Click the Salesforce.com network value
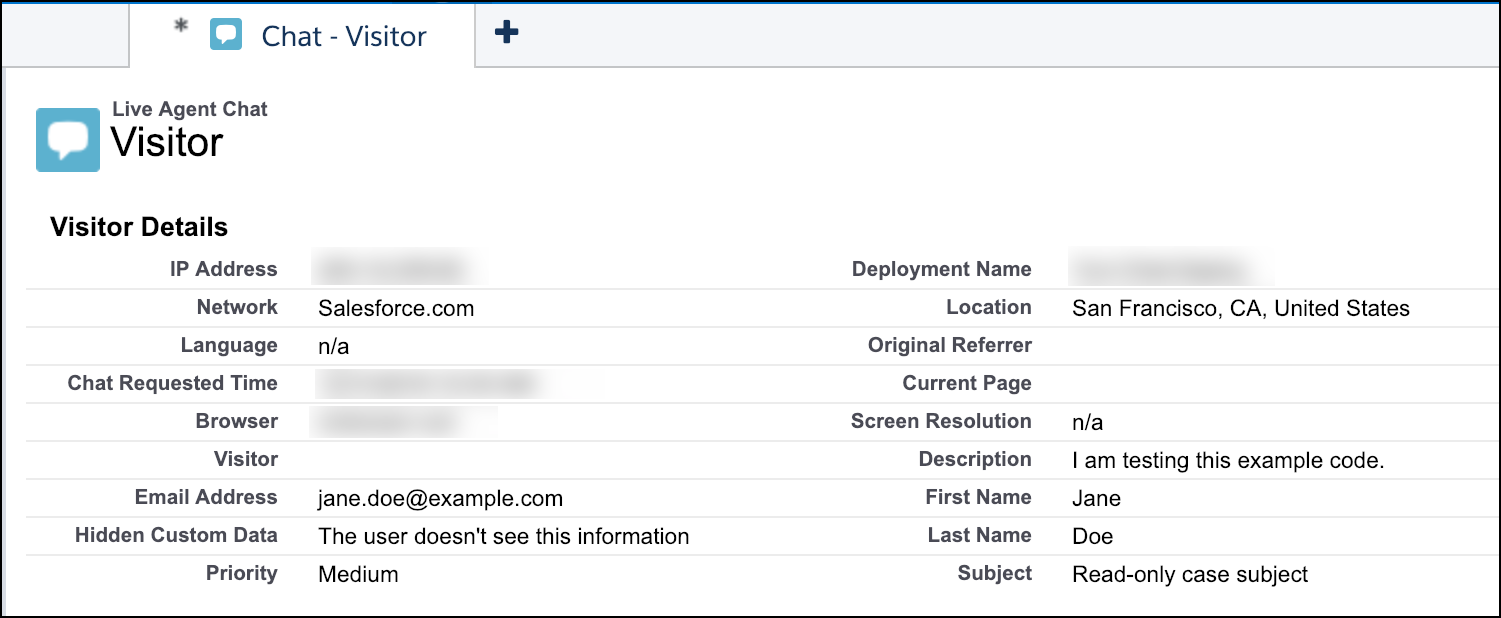1501x618 pixels. (x=396, y=308)
